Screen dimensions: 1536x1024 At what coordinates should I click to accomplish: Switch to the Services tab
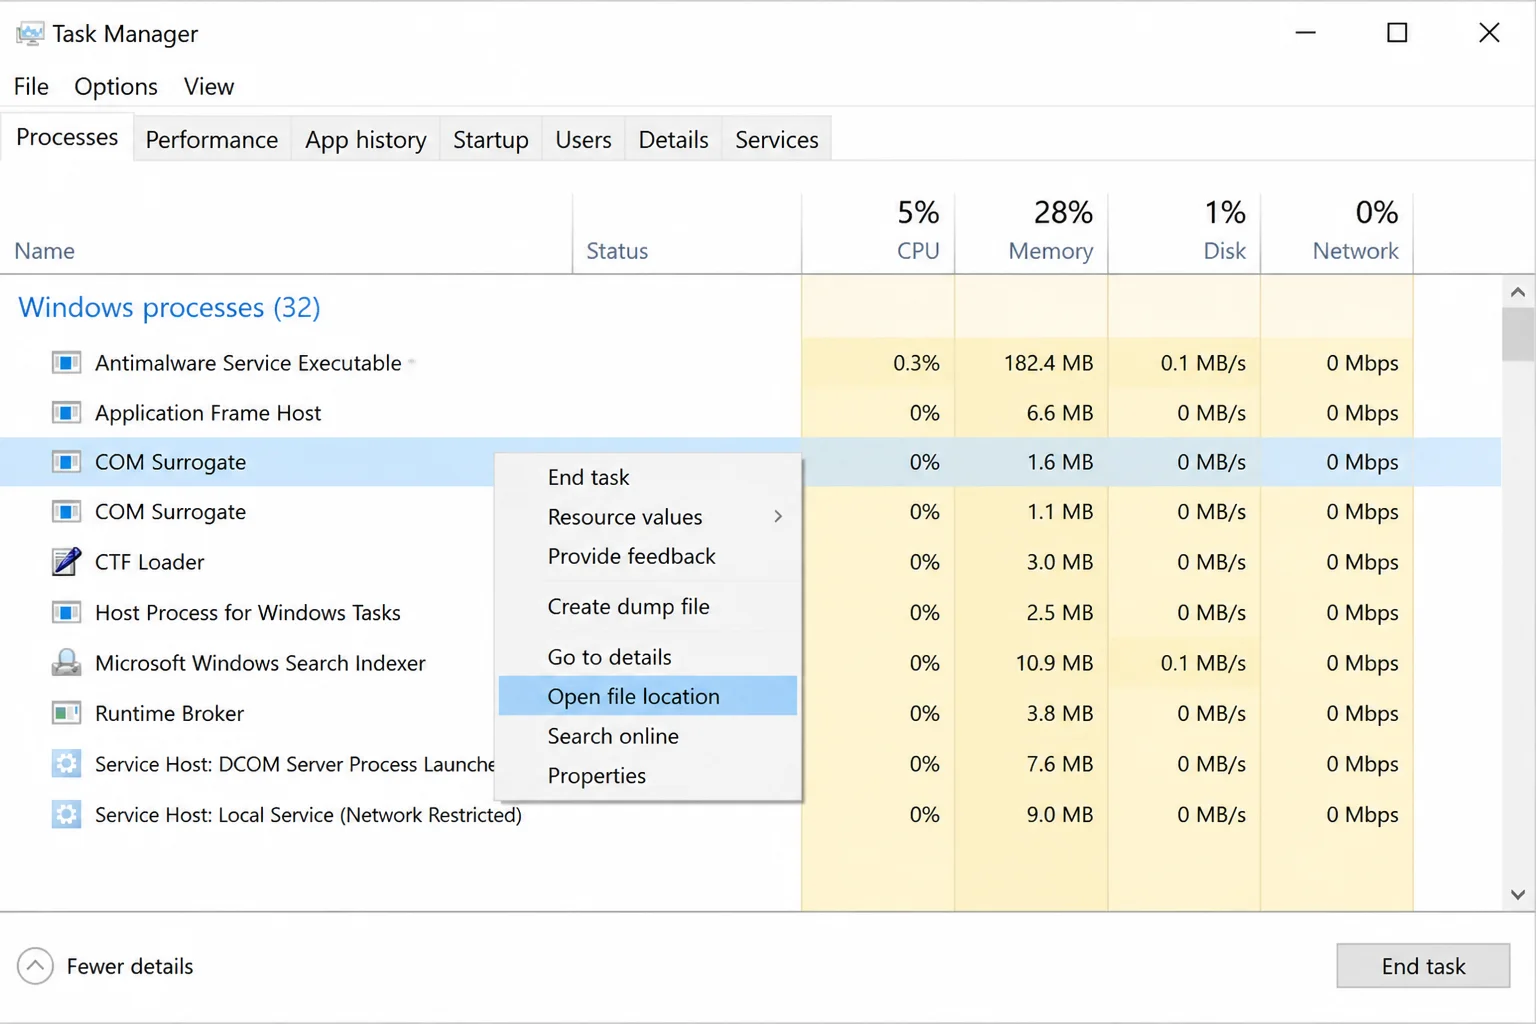[x=777, y=140]
